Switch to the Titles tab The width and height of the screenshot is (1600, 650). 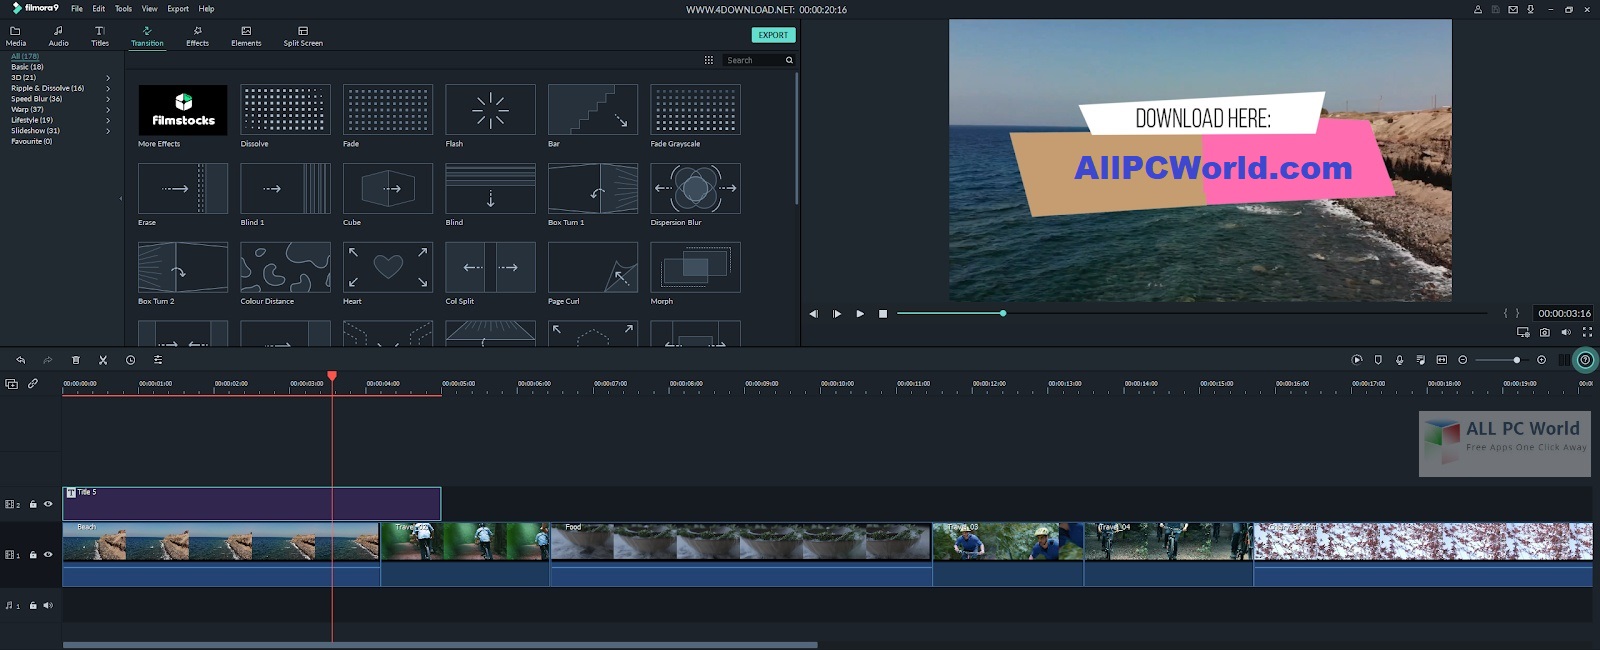[100, 36]
